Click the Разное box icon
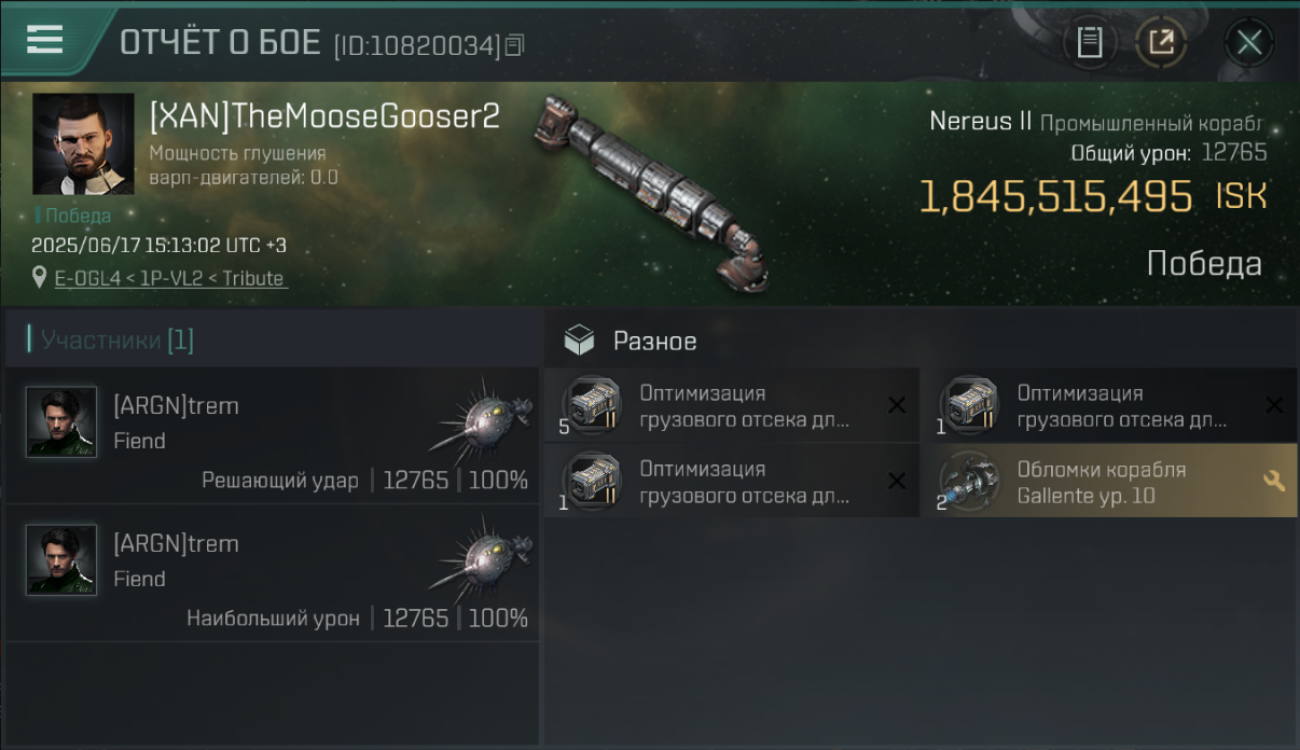 tap(579, 341)
